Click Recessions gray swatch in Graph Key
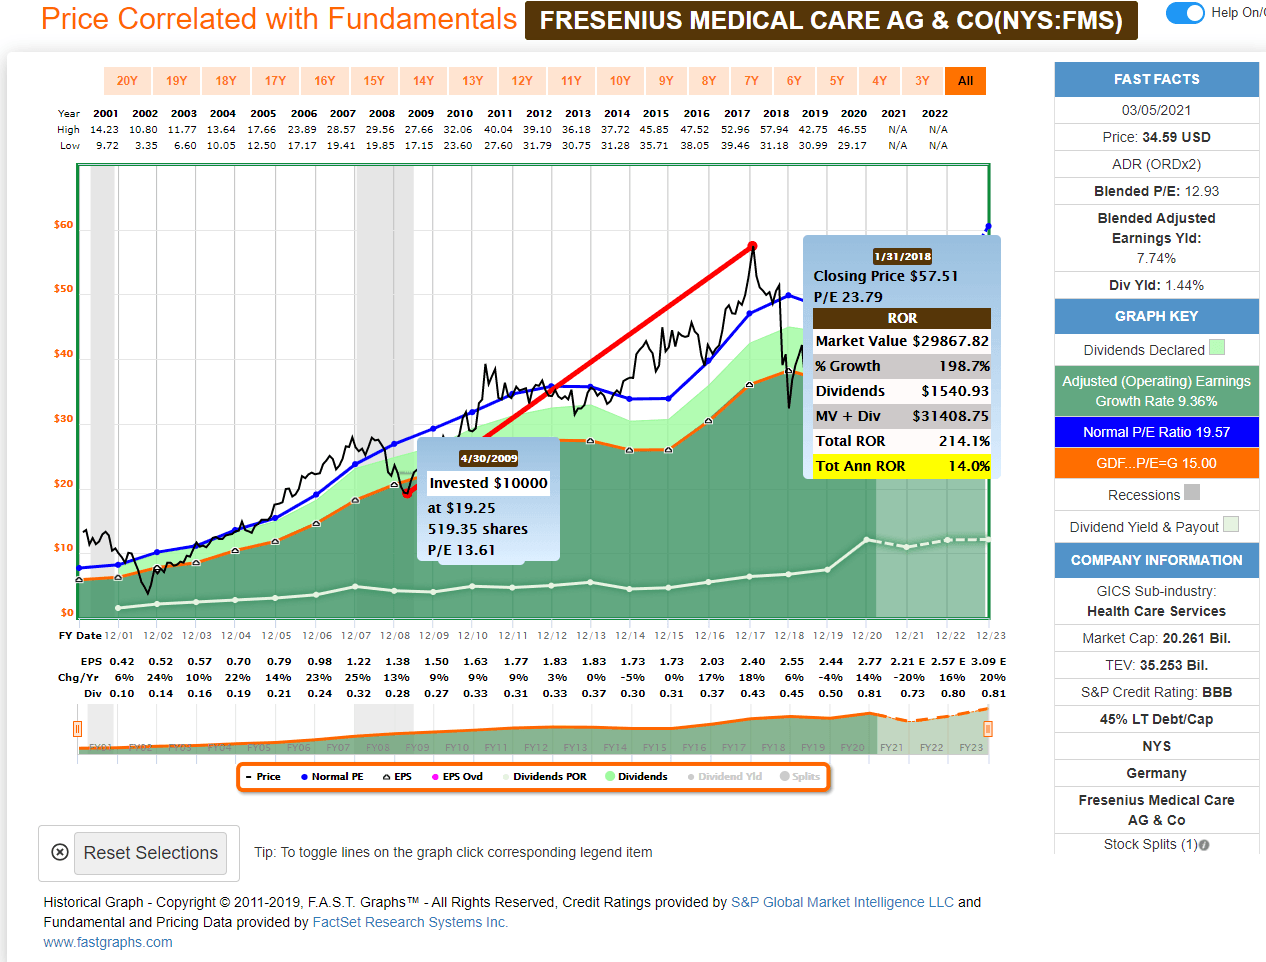1266x962 pixels. [1192, 492]
